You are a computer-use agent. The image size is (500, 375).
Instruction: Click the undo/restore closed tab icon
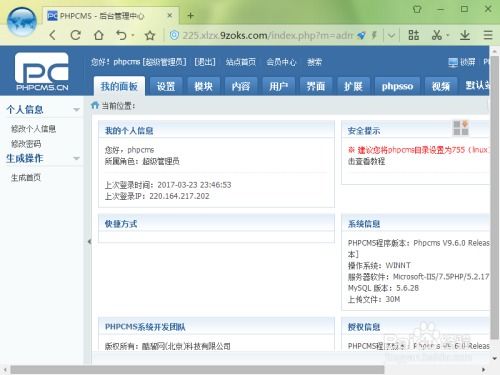(x=121, y=35)
